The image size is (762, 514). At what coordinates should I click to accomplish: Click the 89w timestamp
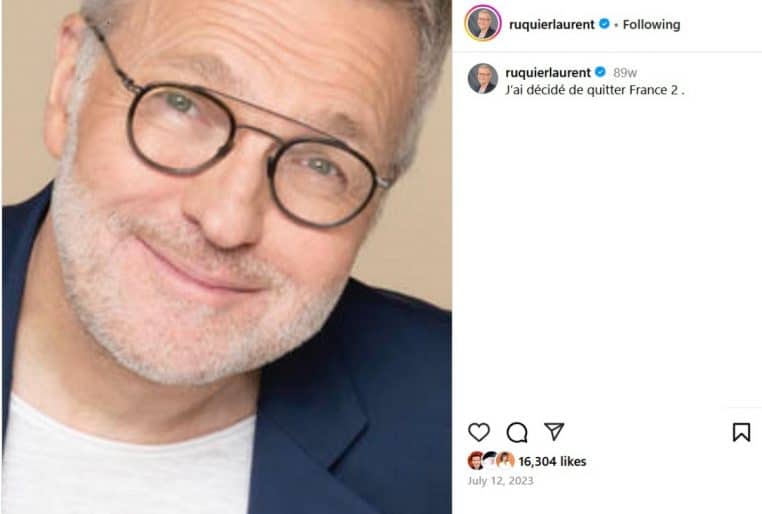tap(625, 73)
